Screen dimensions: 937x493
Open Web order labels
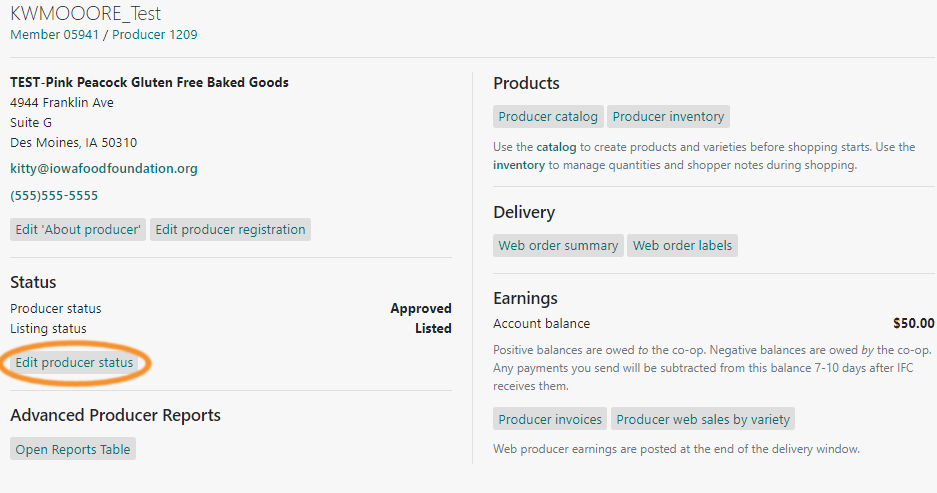[x=682, y=246]
